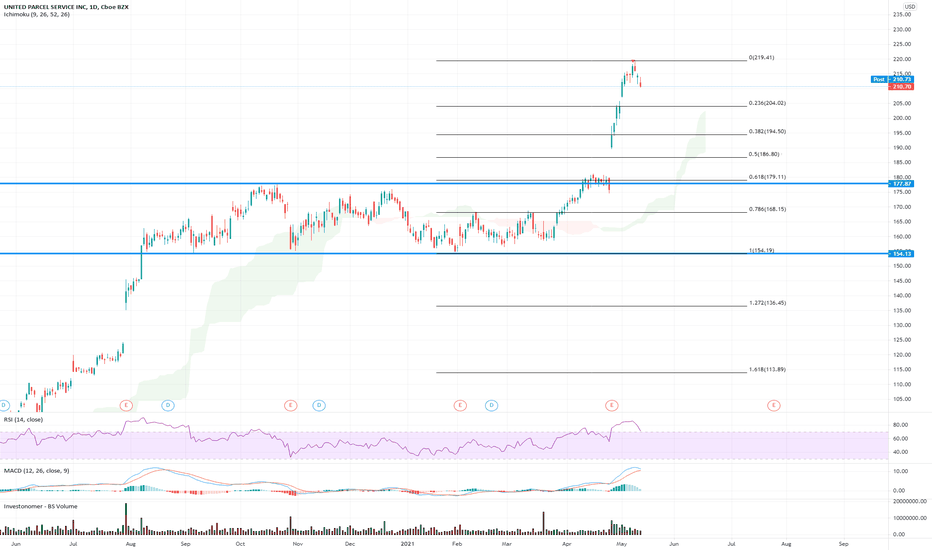
Task: Click the Fibonacci 0.236(204.02) level label
Action: click(x=767, y=103)
